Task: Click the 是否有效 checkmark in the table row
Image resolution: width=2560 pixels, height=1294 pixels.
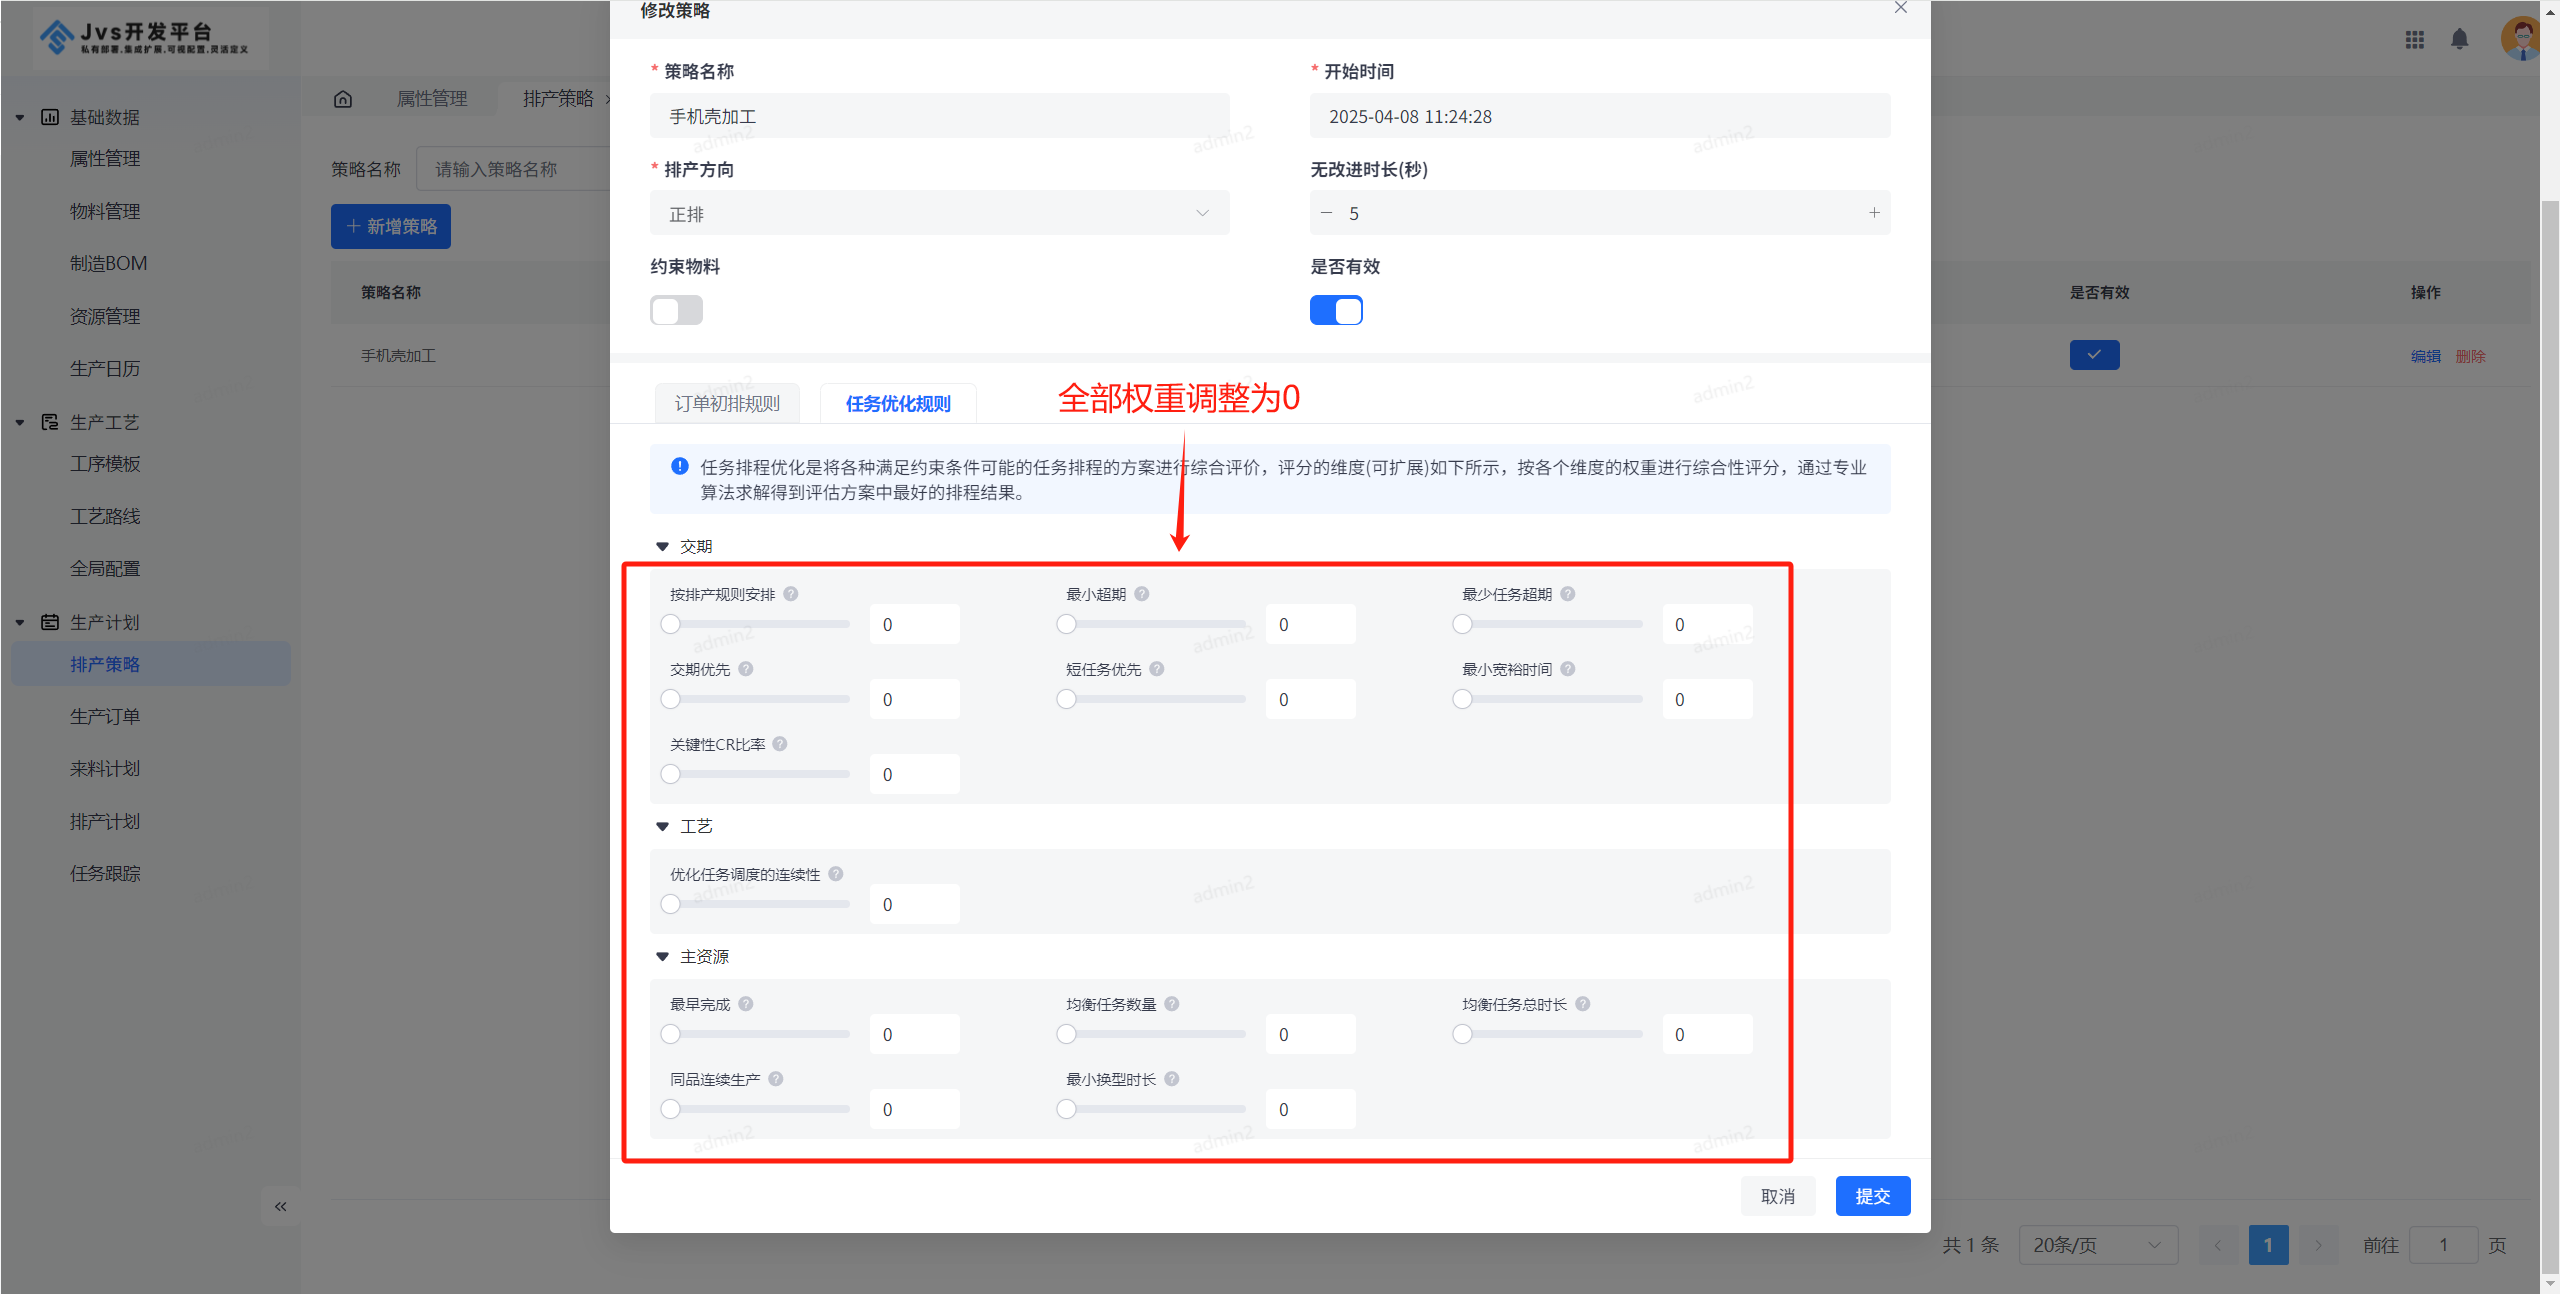Action: click(x=2094, y=354)
